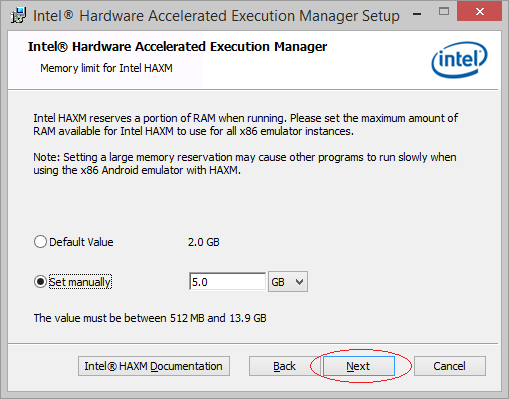Screen dimensions: 509x399
Task: Cancel the HAXM setup
Action: pos(450,366)
